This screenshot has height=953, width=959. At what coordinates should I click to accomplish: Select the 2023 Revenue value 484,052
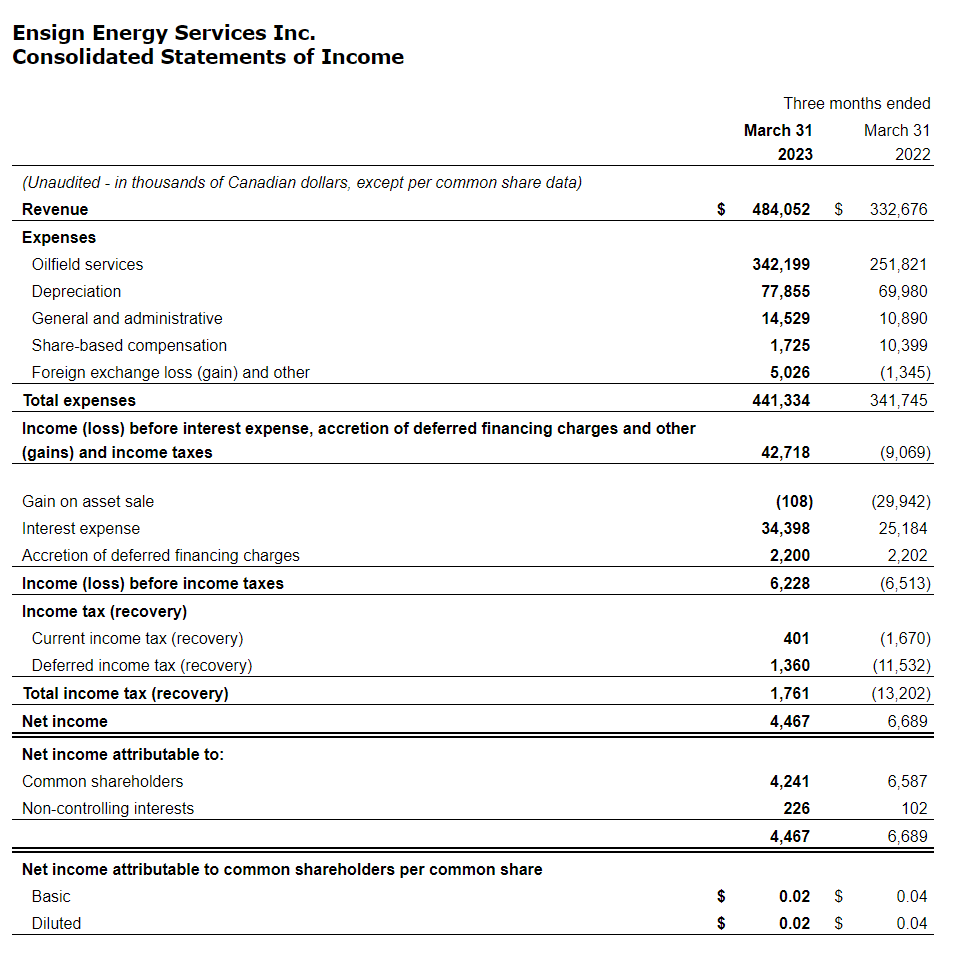[x=780, y=210]
